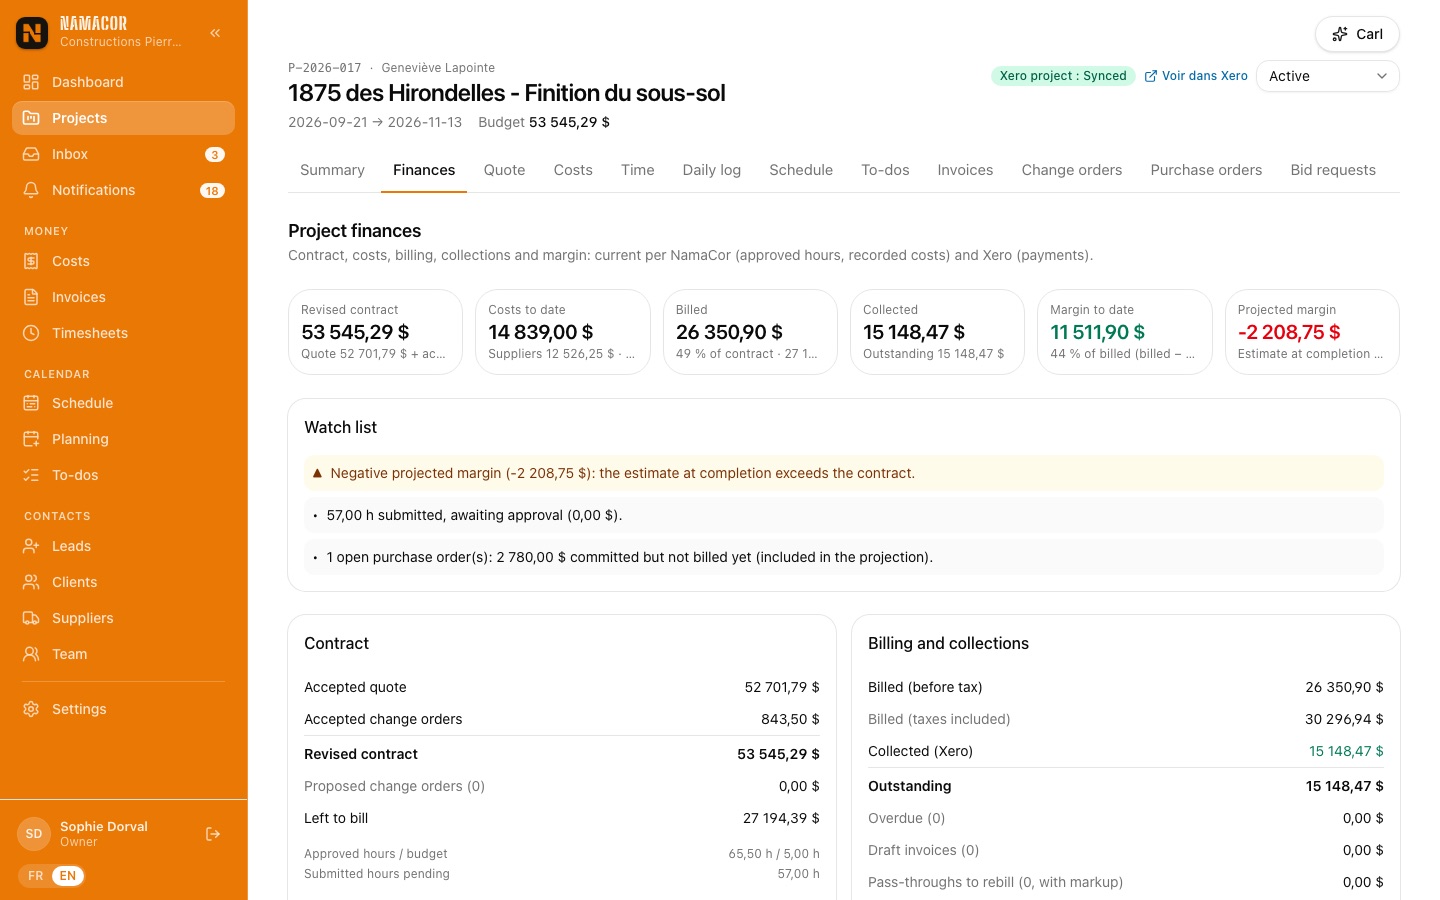
Task: Click the Invoices document icon in sidebar
Action: coord(31,297)
